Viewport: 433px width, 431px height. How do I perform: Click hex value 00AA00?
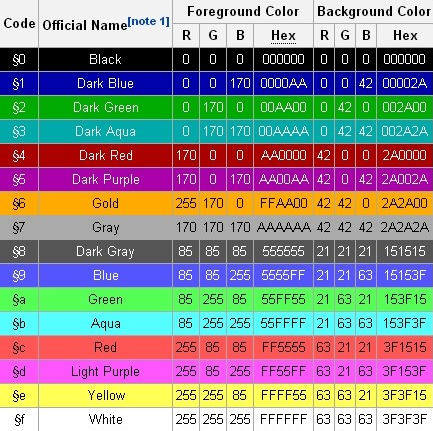(283, 107)
